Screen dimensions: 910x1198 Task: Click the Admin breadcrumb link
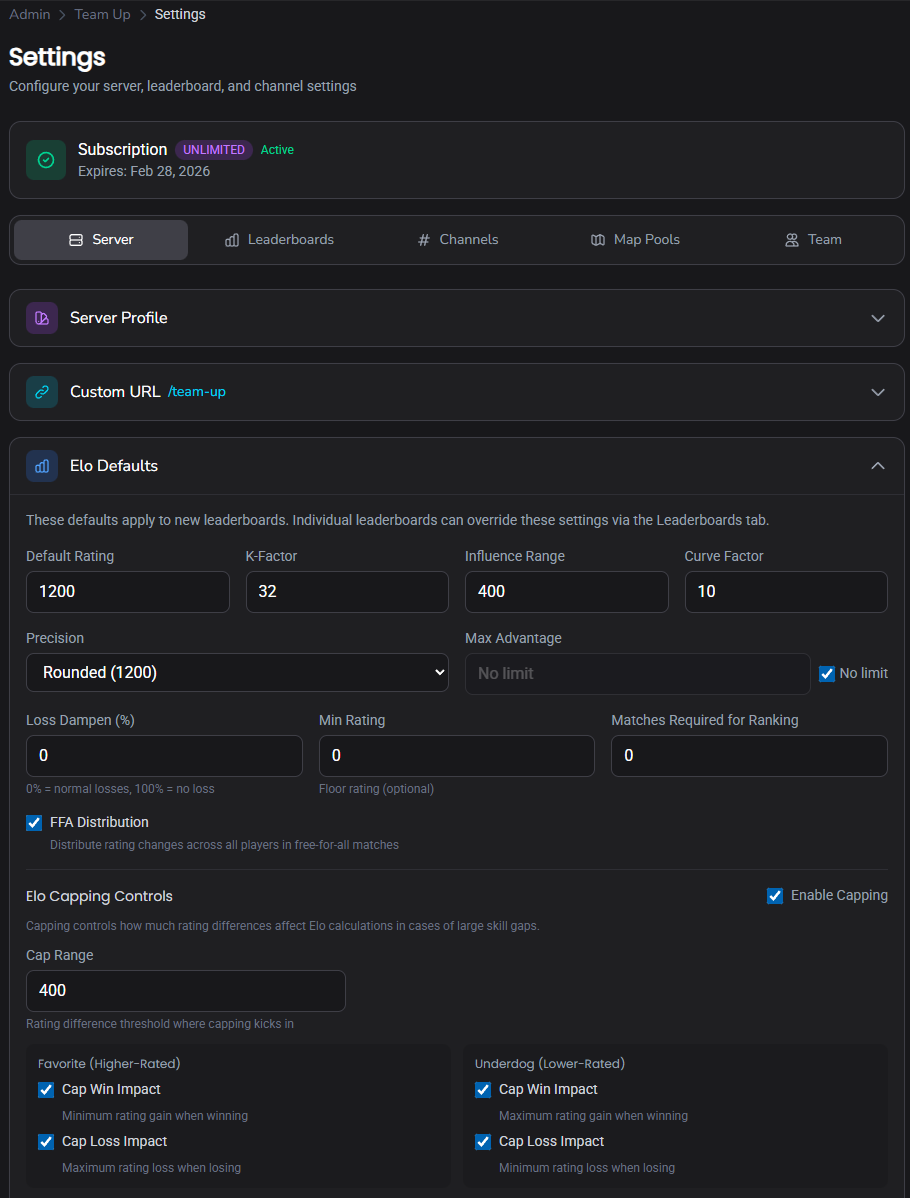tap(30, 15)
